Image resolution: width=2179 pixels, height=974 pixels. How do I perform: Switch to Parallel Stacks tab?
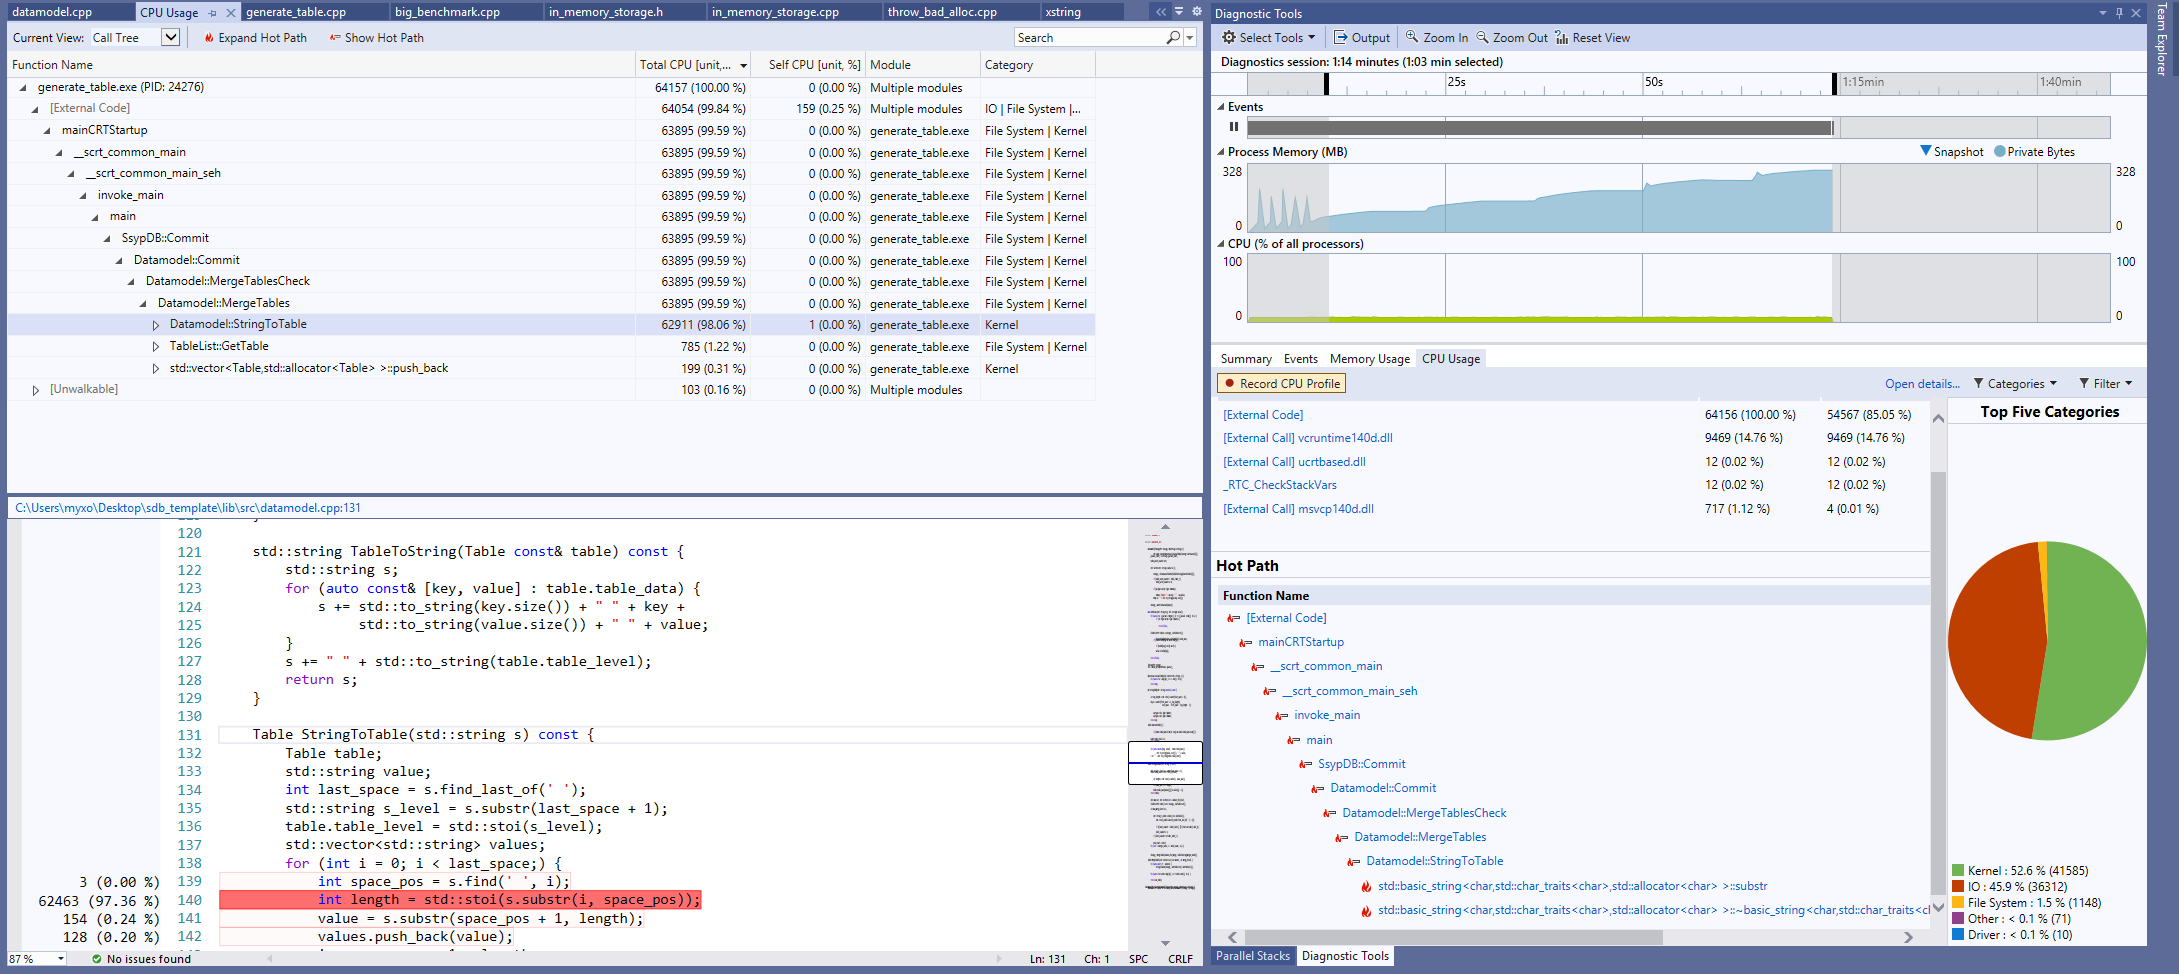tap(1252, 956)
